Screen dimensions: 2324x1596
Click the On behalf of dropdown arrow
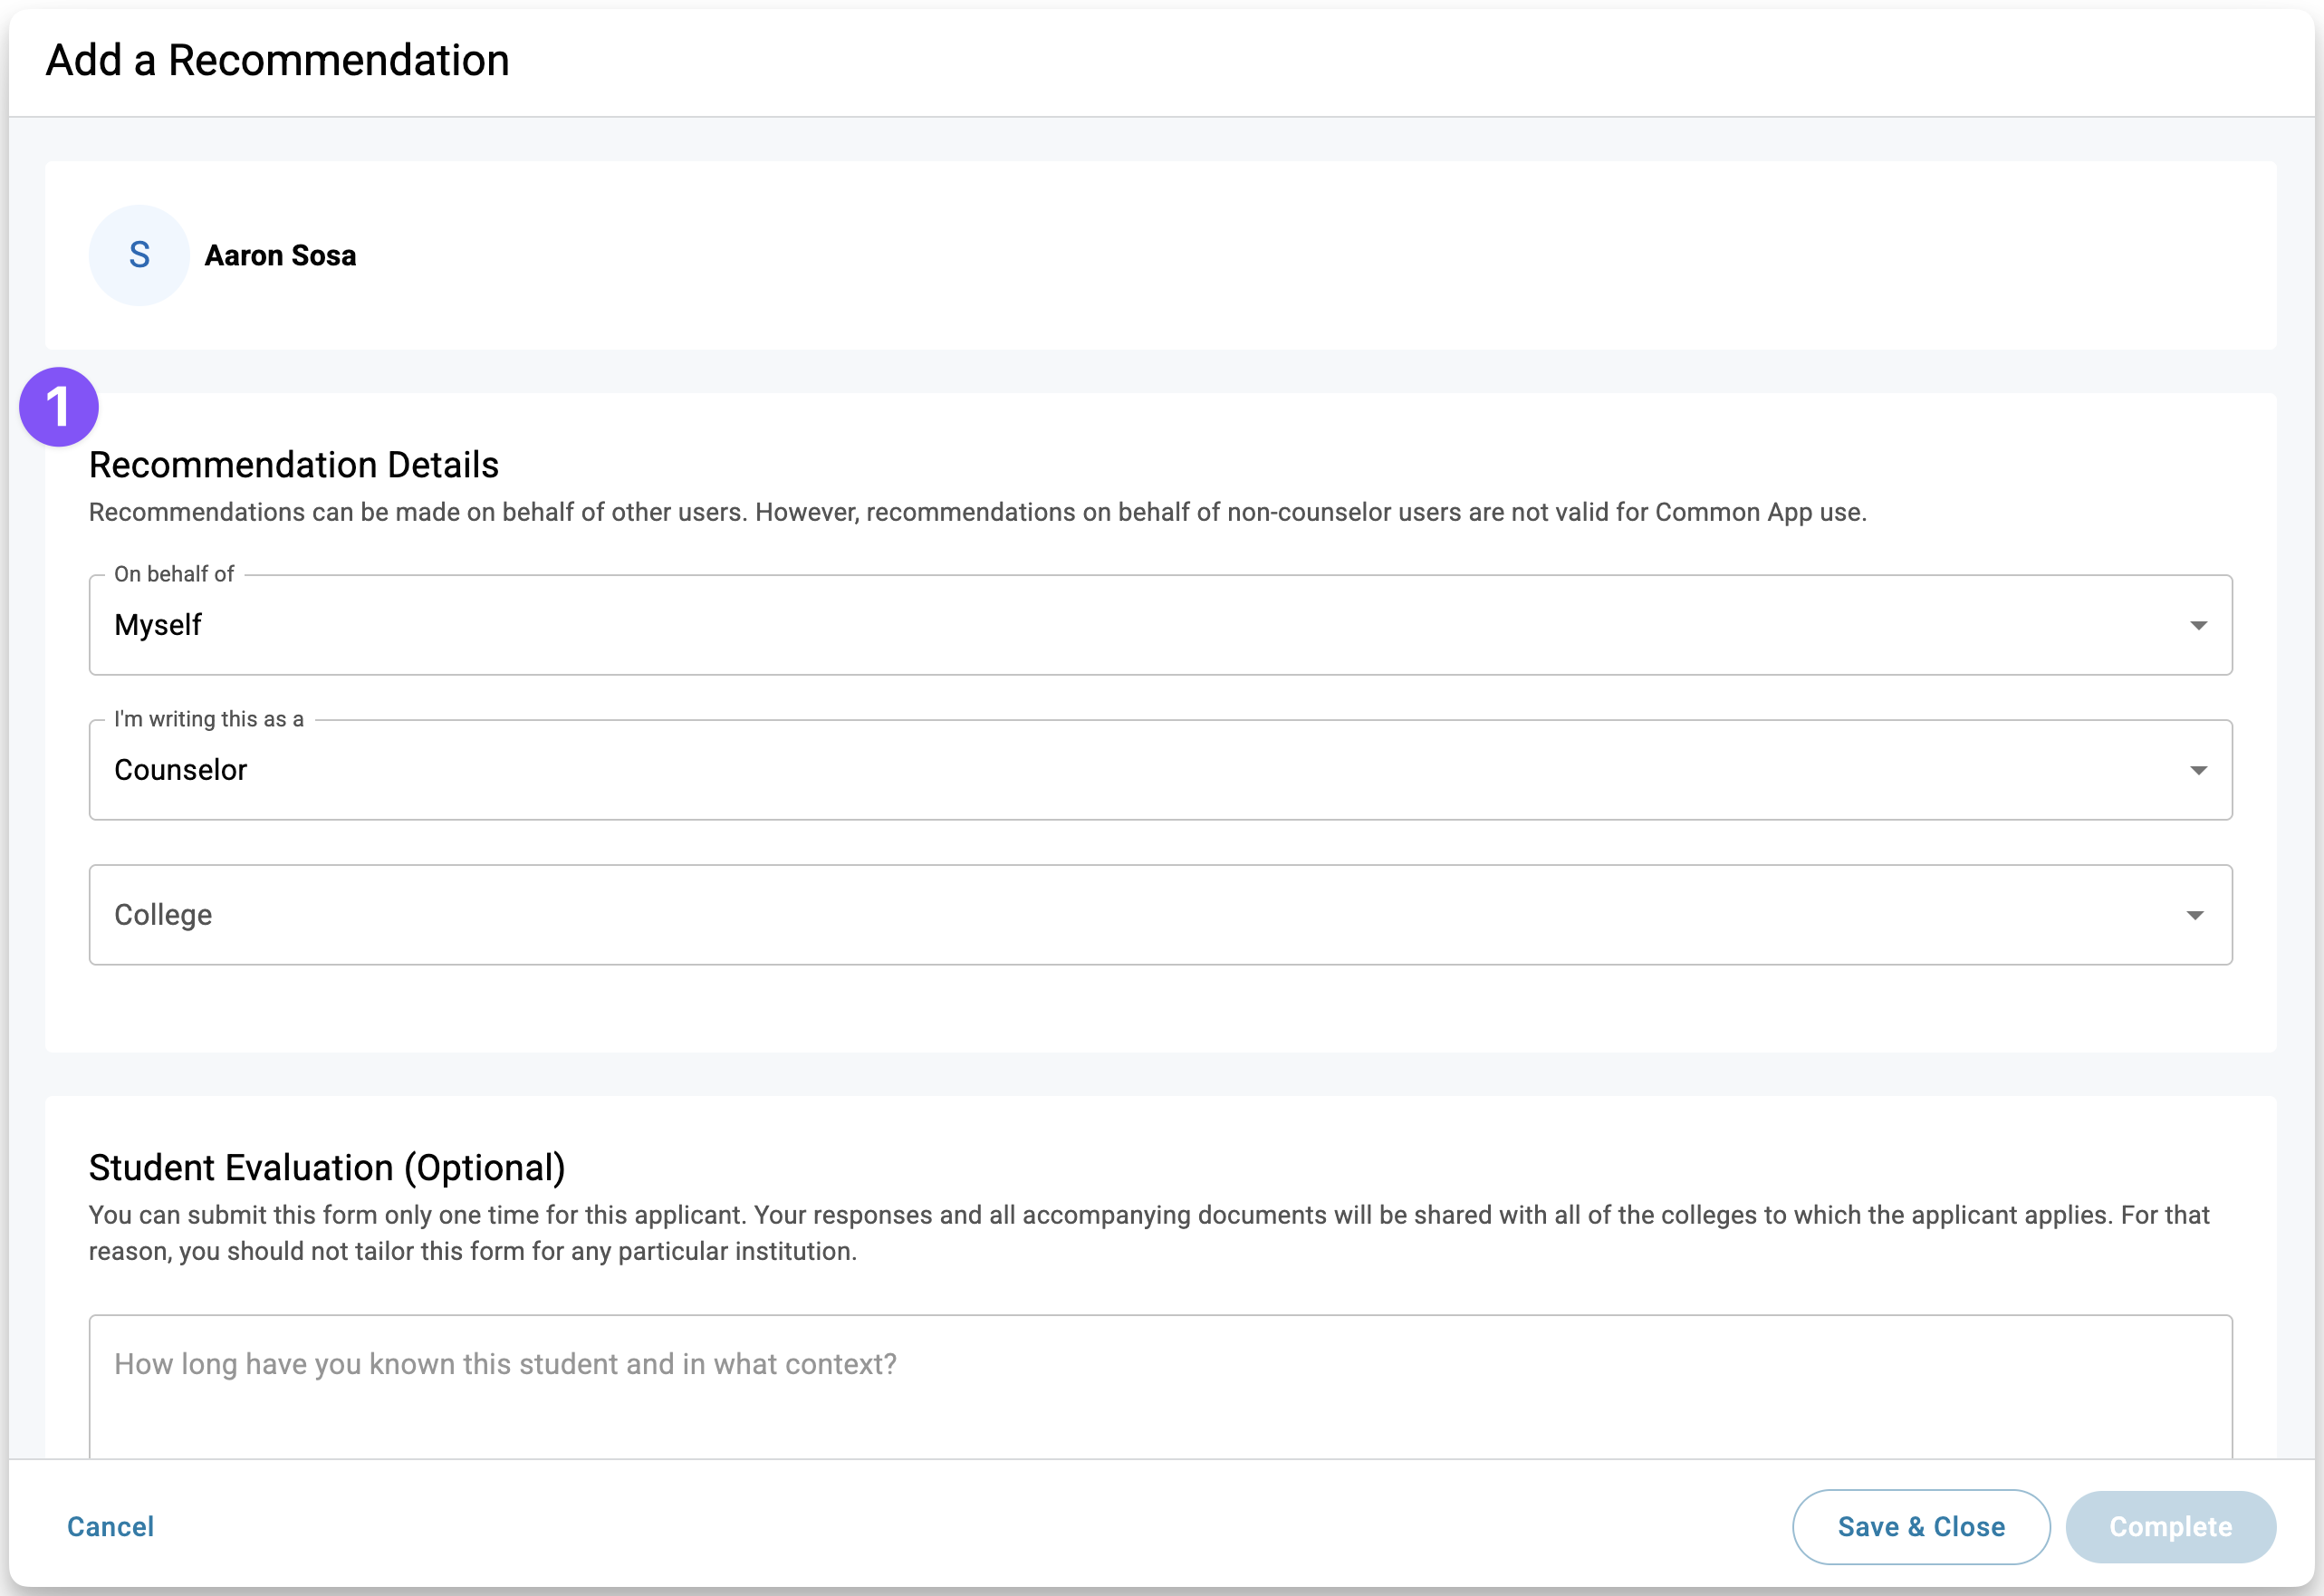tap(2198, 625)
